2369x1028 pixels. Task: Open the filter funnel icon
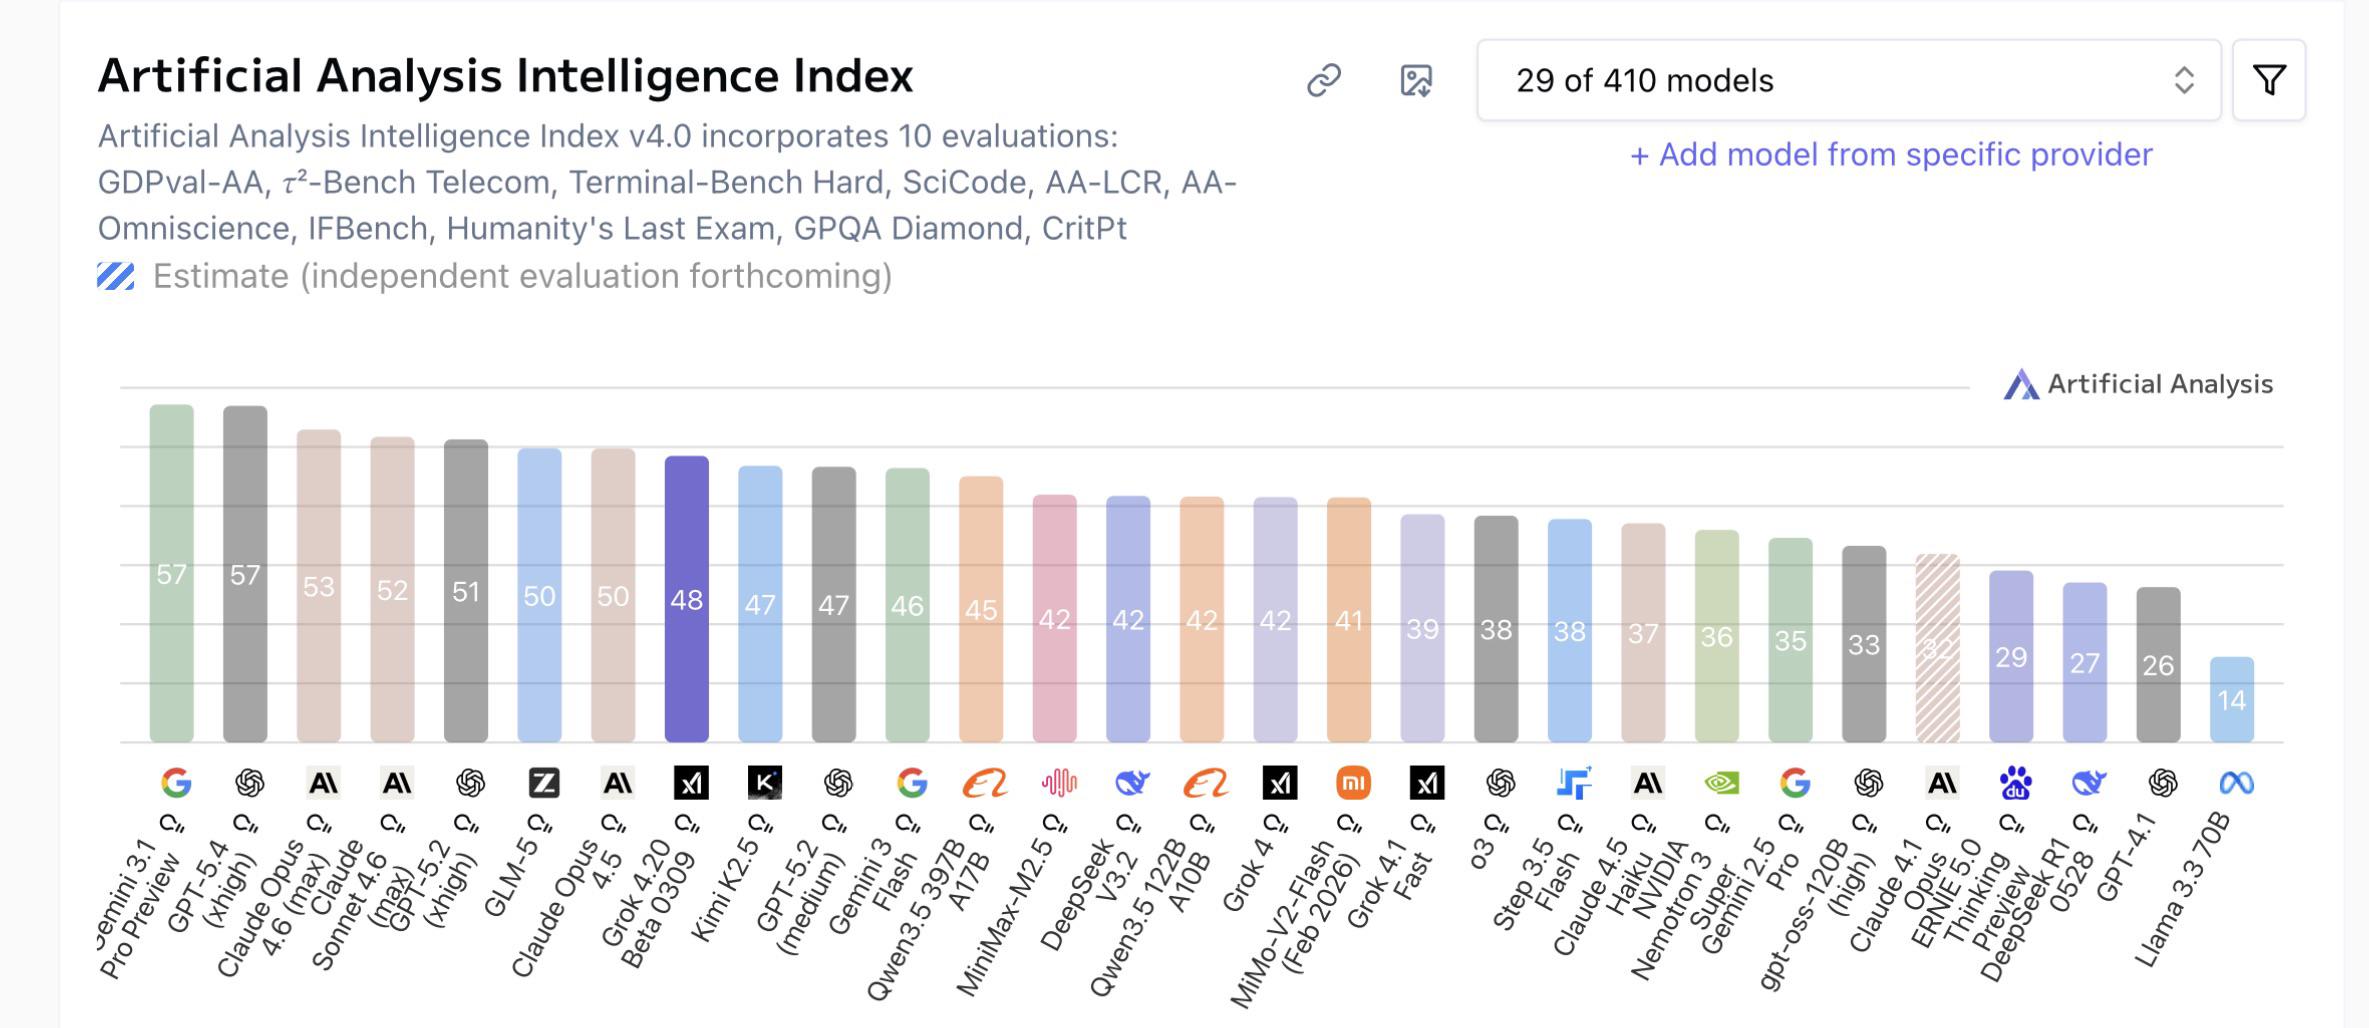tap(2269, 80)
